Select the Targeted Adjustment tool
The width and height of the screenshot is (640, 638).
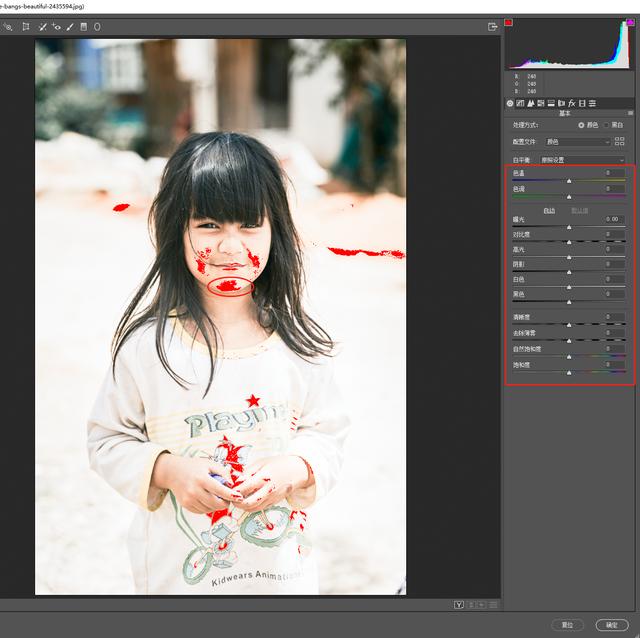click(x=7, y=27)
